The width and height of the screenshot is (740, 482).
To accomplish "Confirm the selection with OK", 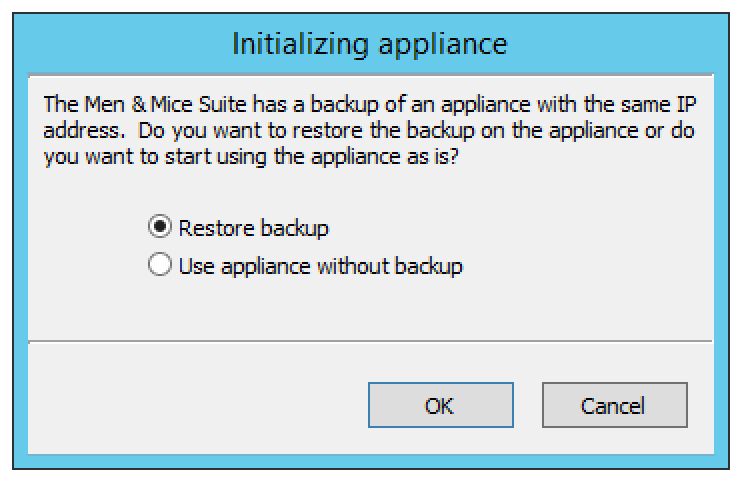I will (440, 405).
